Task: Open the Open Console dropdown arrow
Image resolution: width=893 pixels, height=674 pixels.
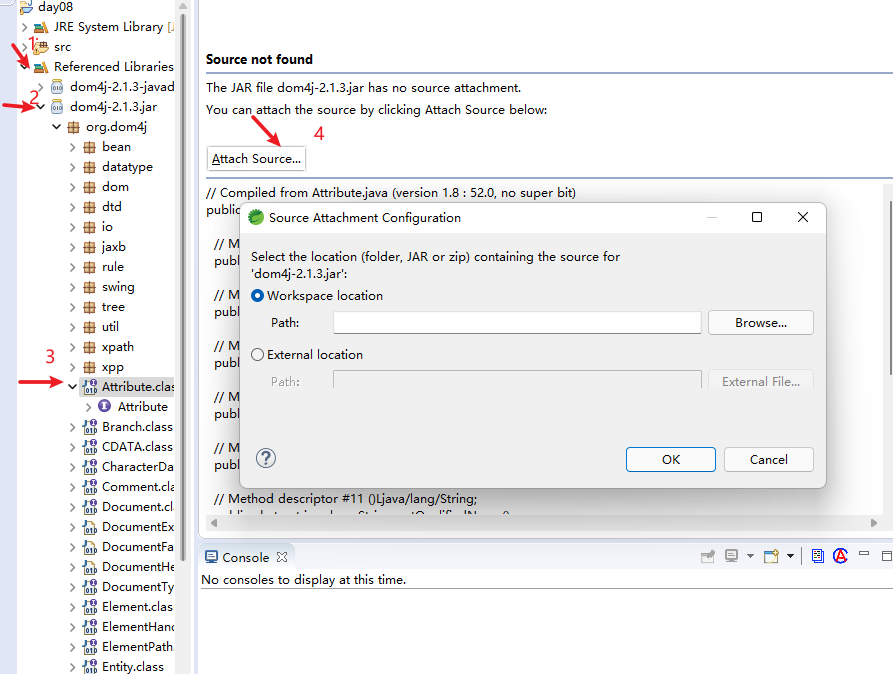Action: [790, 556]
